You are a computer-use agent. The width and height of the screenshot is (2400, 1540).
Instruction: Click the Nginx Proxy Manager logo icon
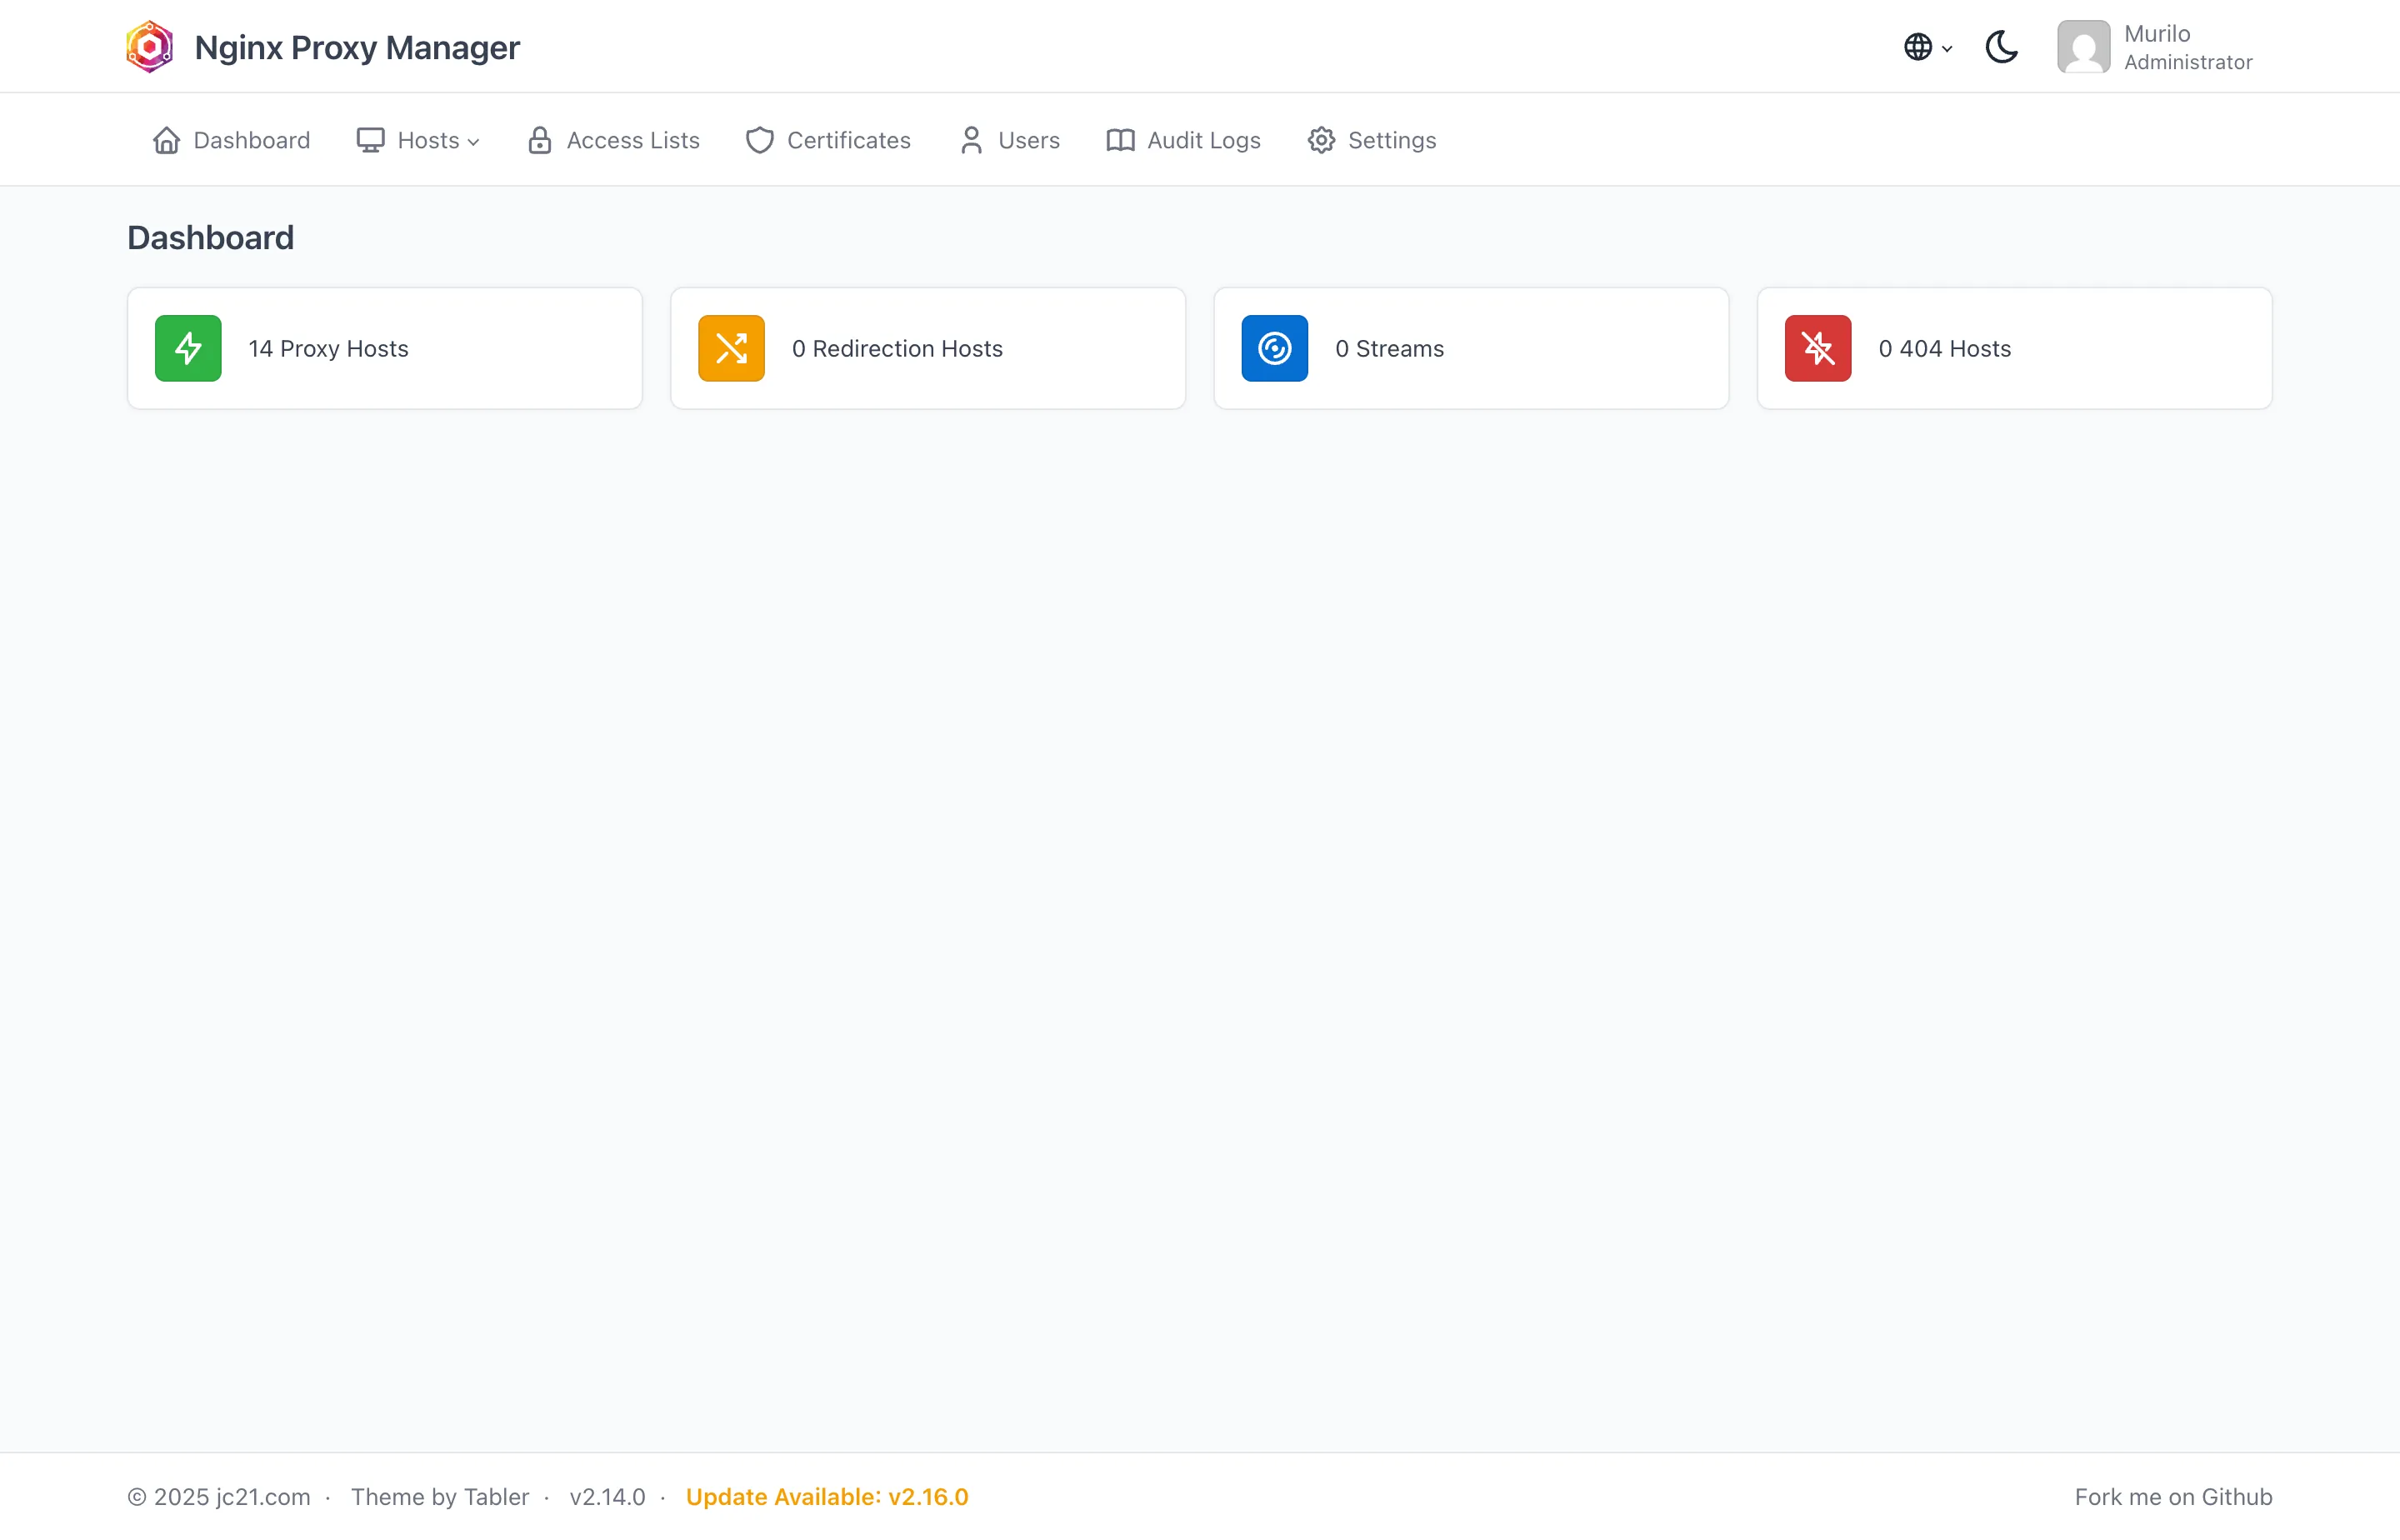click(x=149, y=47)
